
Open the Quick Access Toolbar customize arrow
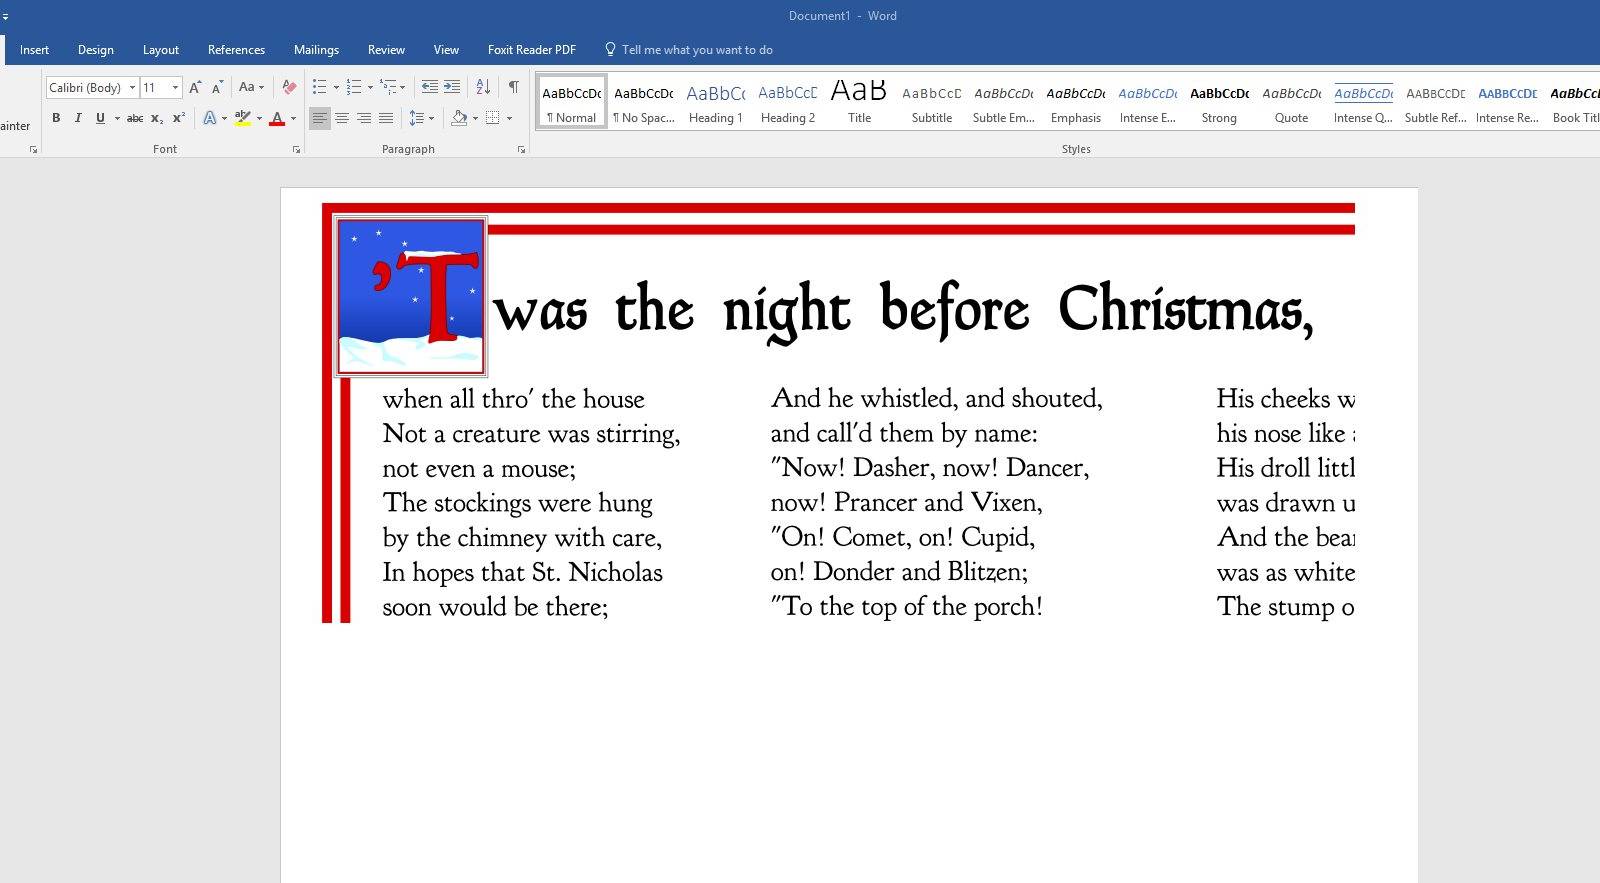click(5, 17)
